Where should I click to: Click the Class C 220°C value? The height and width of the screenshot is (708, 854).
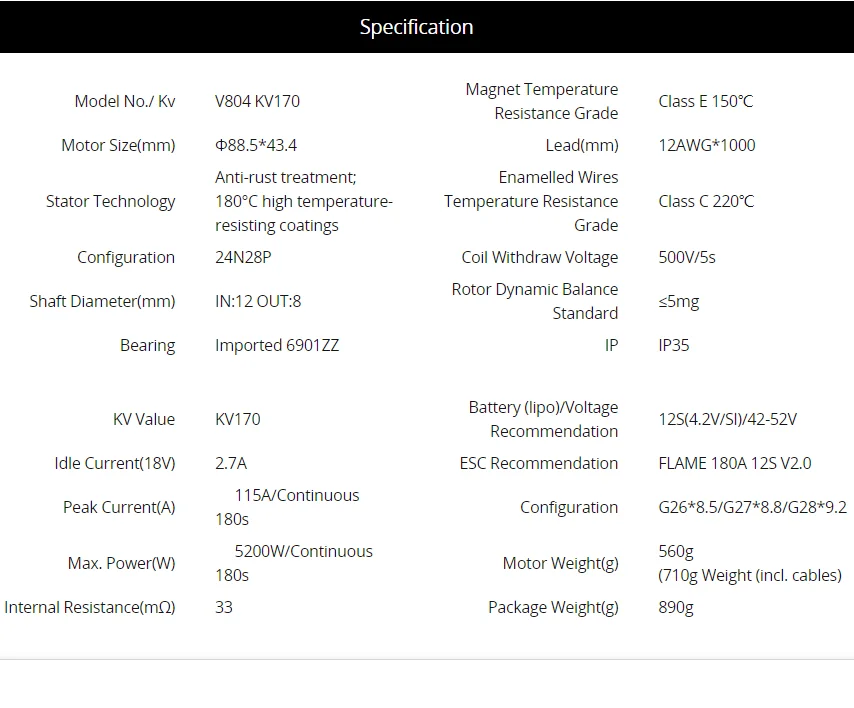click(x=706, y=202)
